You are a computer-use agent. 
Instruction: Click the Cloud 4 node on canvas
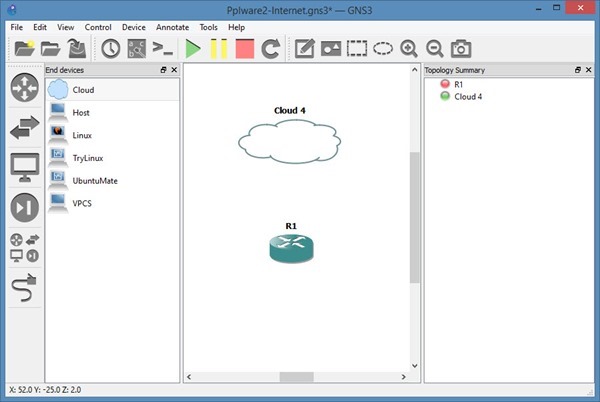pos(289,141)
